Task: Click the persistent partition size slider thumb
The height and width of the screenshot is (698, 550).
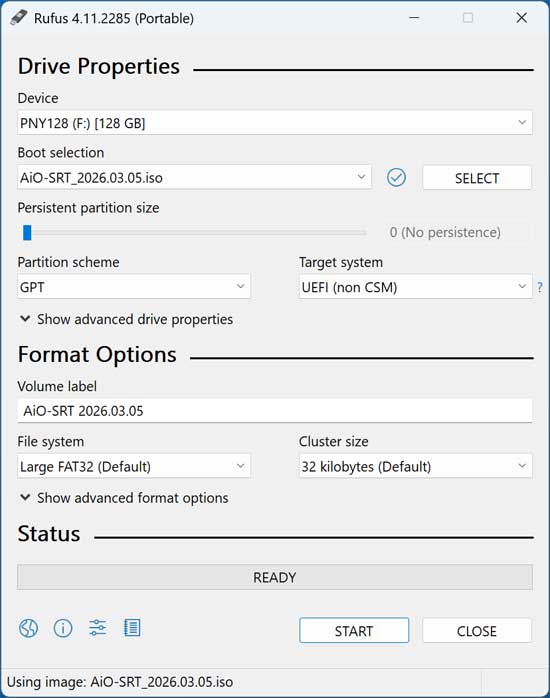Action: [x=27, y=232]
